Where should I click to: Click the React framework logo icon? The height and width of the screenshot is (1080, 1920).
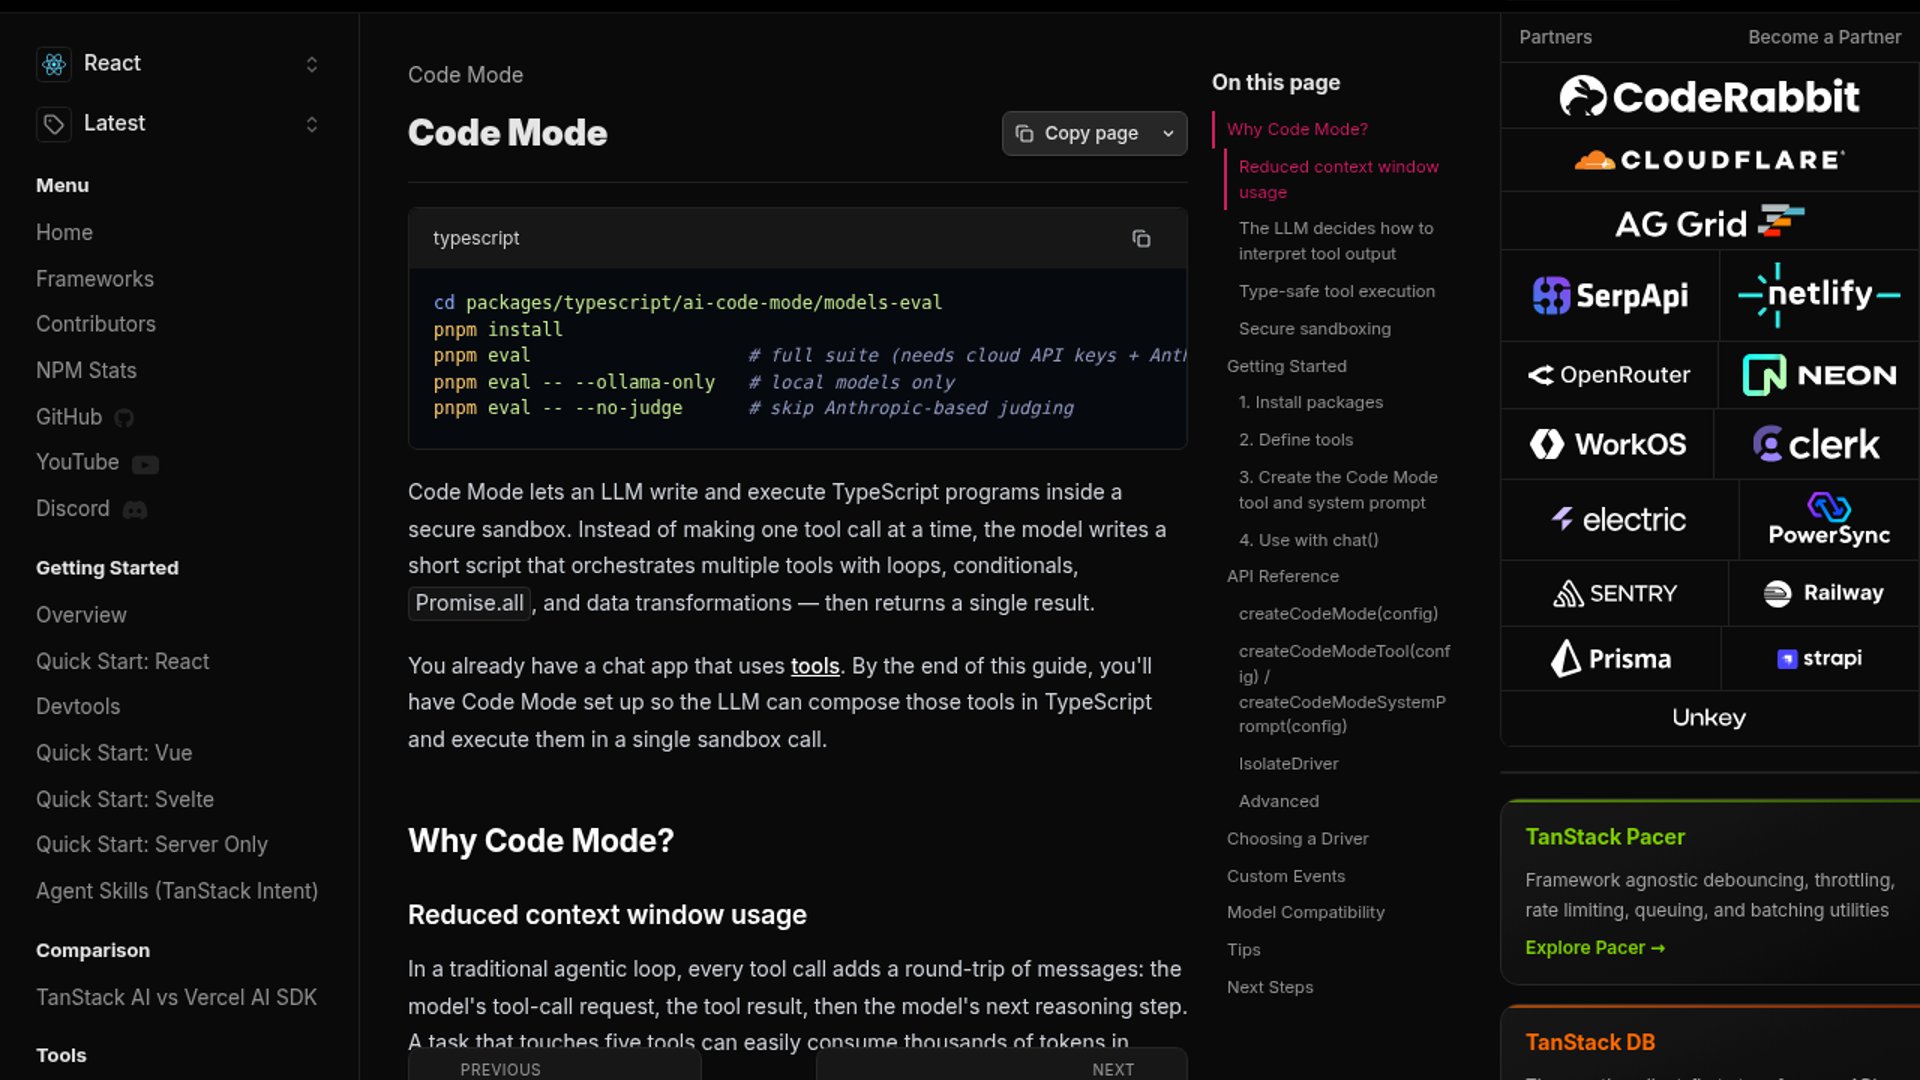click(54, 64)
